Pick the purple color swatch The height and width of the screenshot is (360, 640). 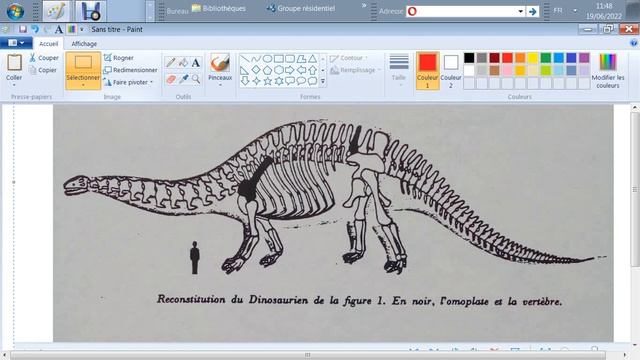coord(584,58)
